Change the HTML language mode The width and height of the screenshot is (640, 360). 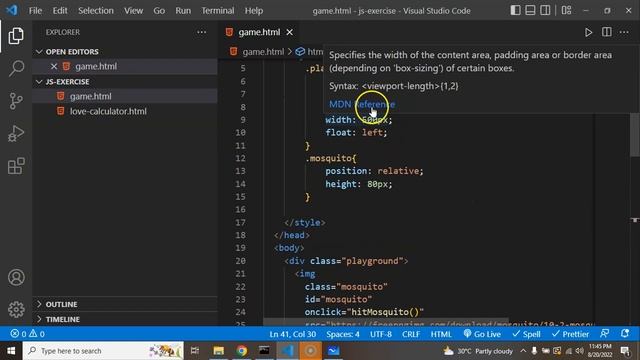click(441, 334)
